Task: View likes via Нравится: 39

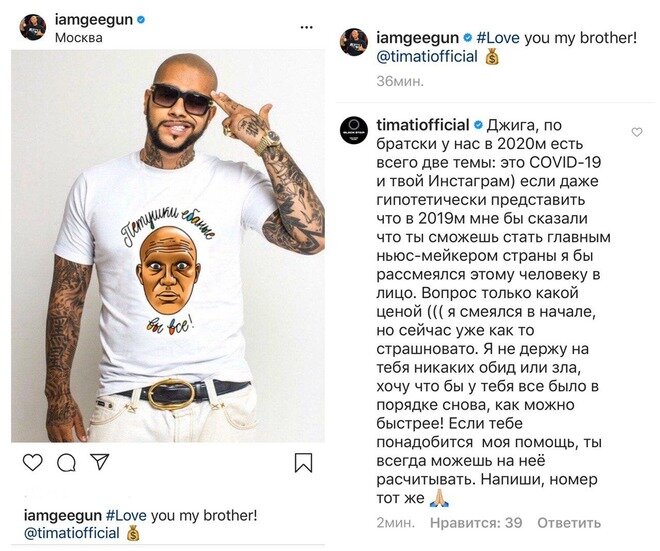Action: (476, 523)
